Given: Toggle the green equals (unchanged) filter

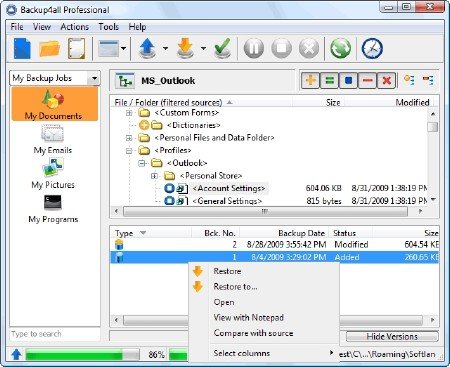Looking at the screenshot, I should click(x=329, y=80).
